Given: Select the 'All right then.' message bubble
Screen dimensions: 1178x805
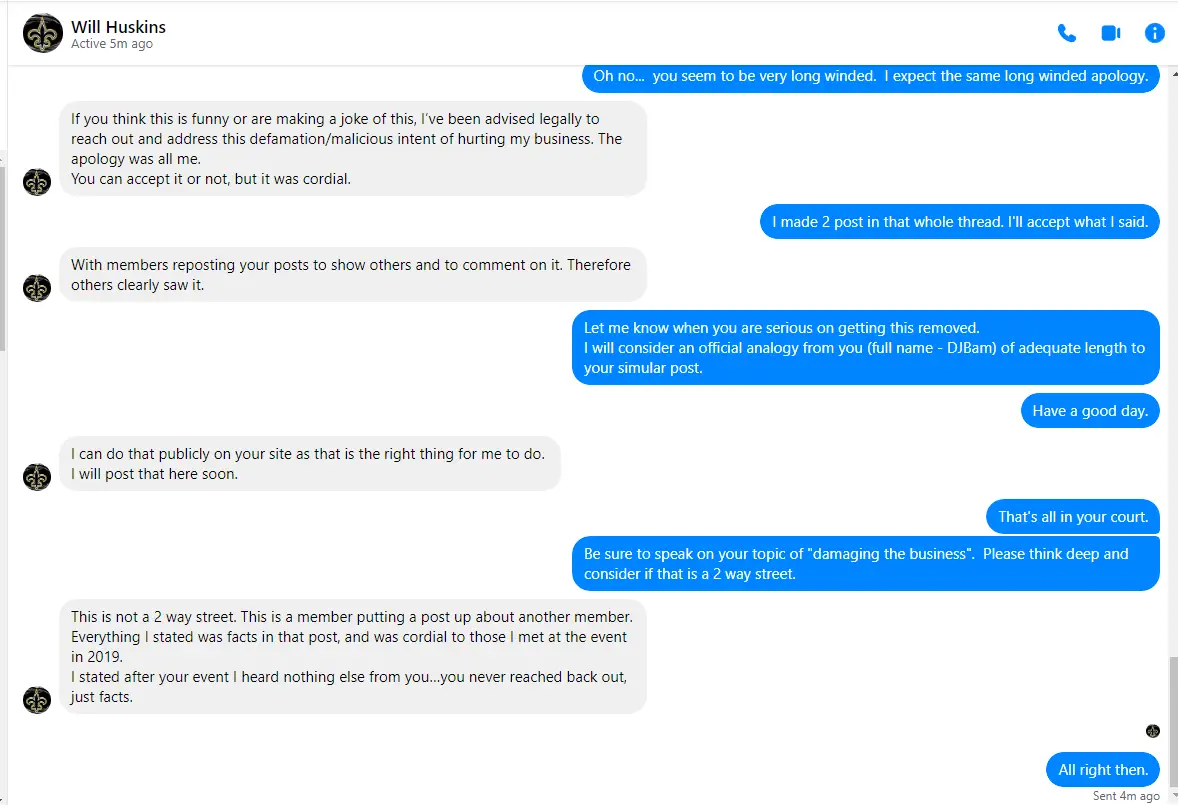Looking at the screenshot, I should tap(1103, 770).
